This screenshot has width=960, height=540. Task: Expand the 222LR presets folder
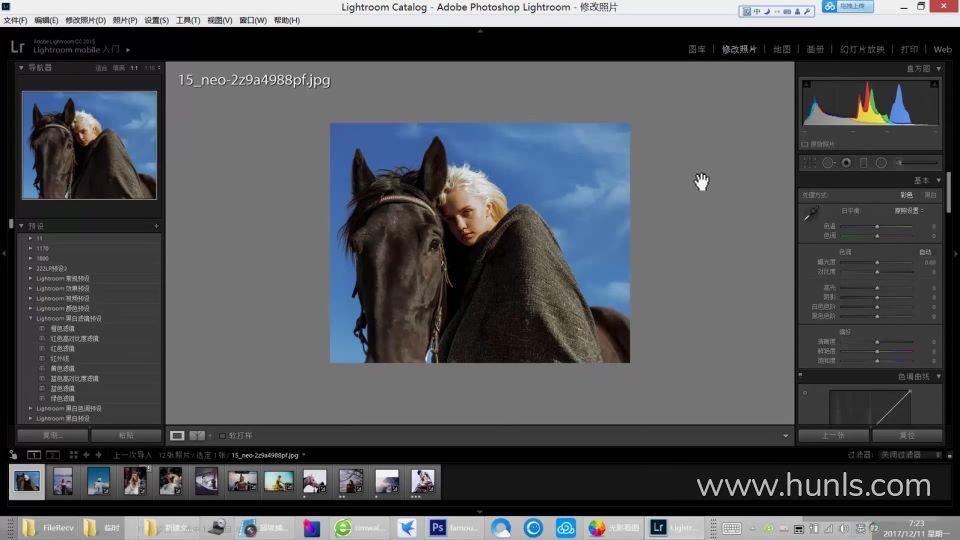[x=31, y=268]
